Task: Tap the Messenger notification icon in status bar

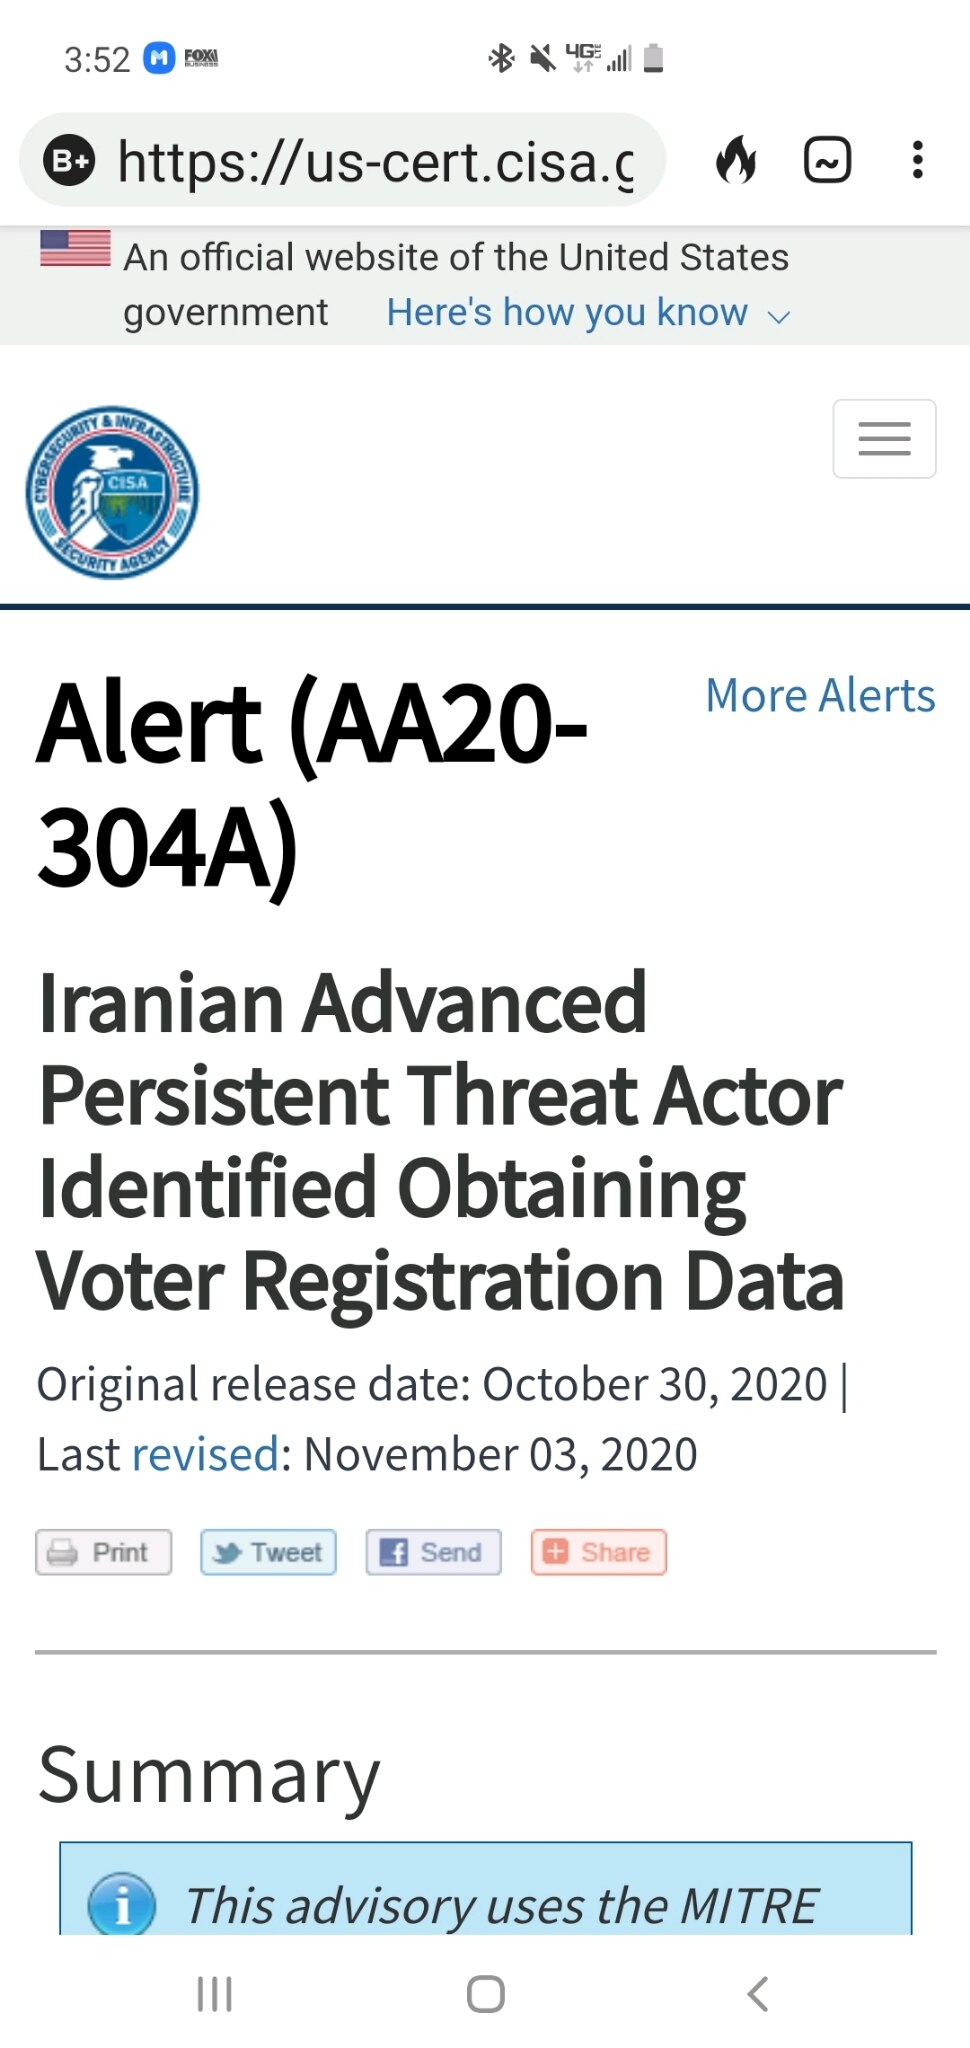Action: (x=157, y=57)
